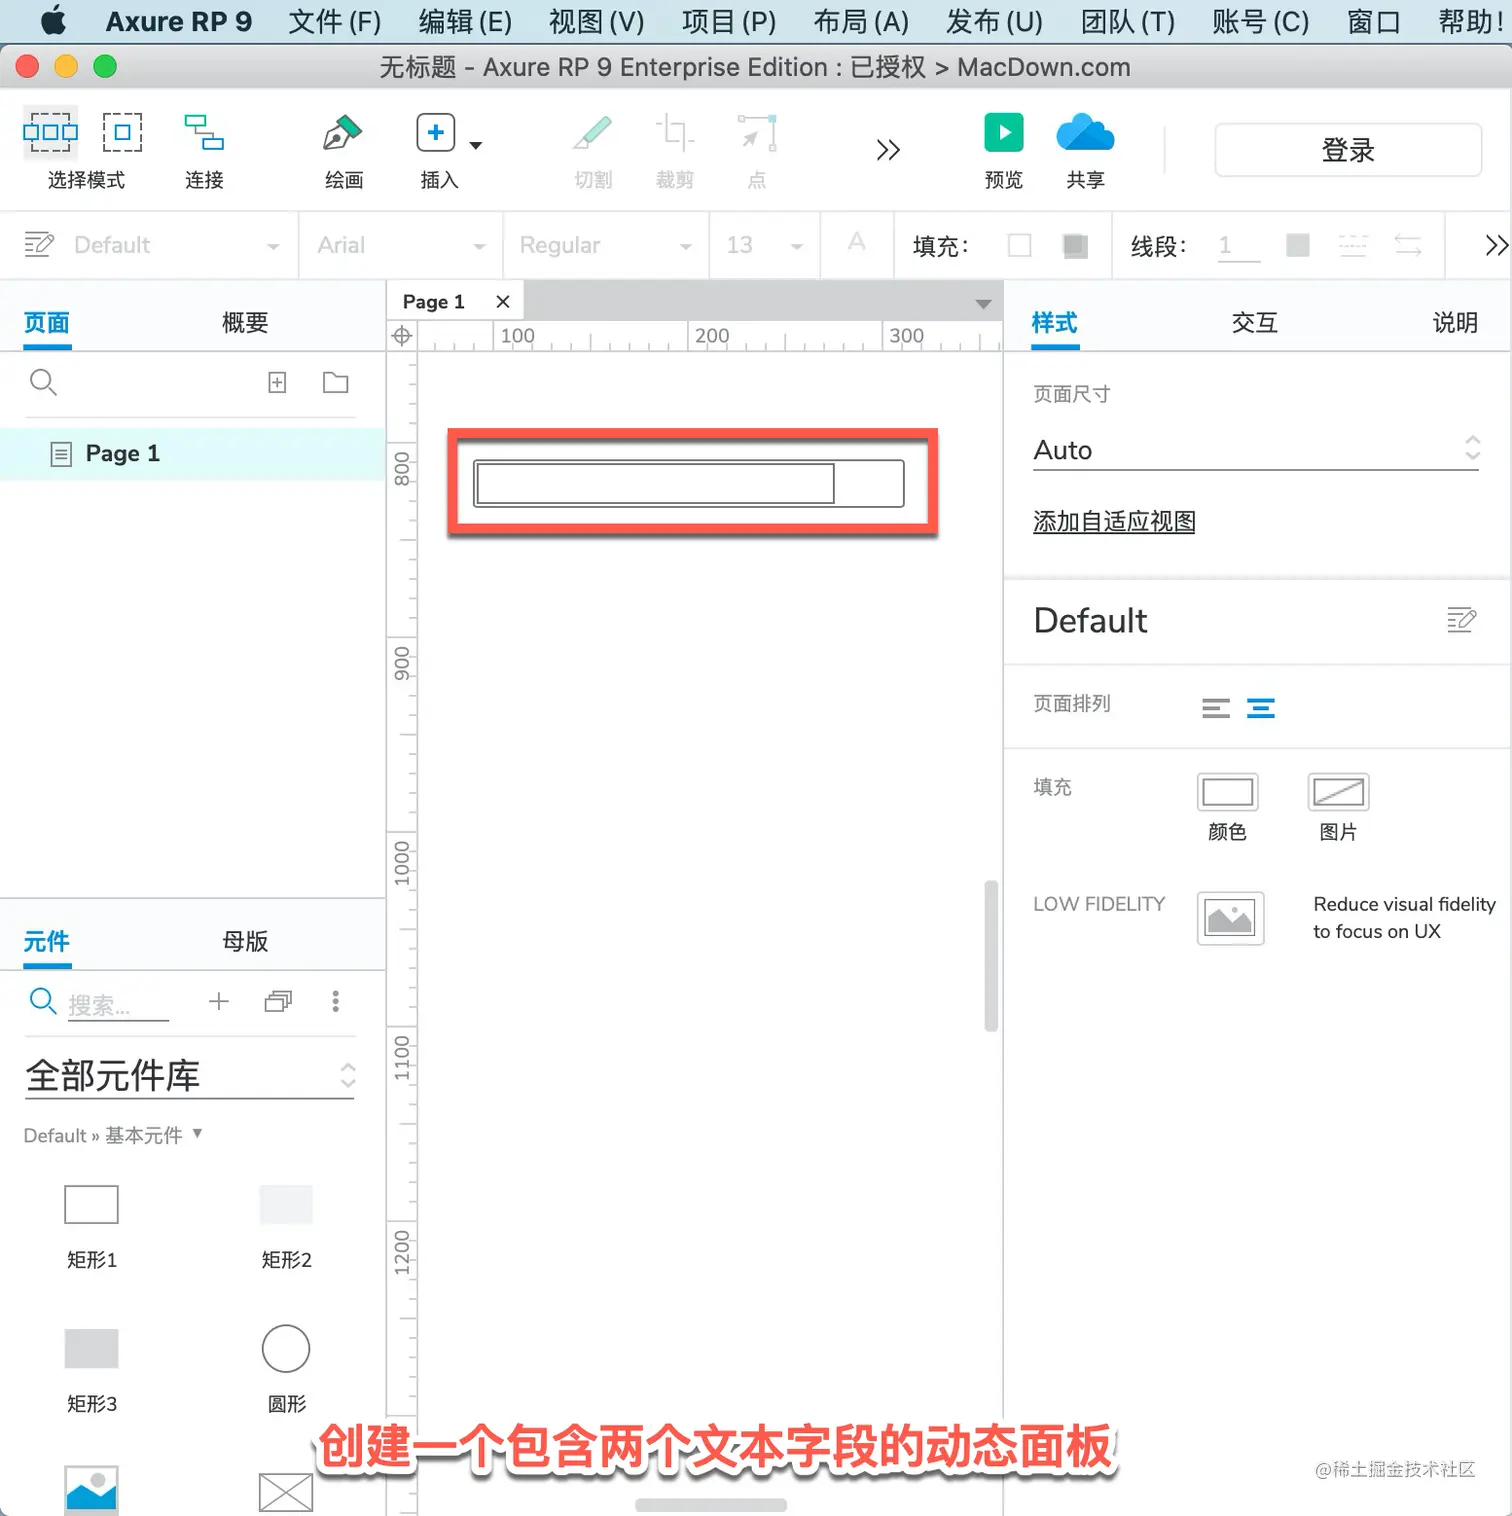
Task: Collapse the Default 基本元件 section
Action: (197, 1133)
